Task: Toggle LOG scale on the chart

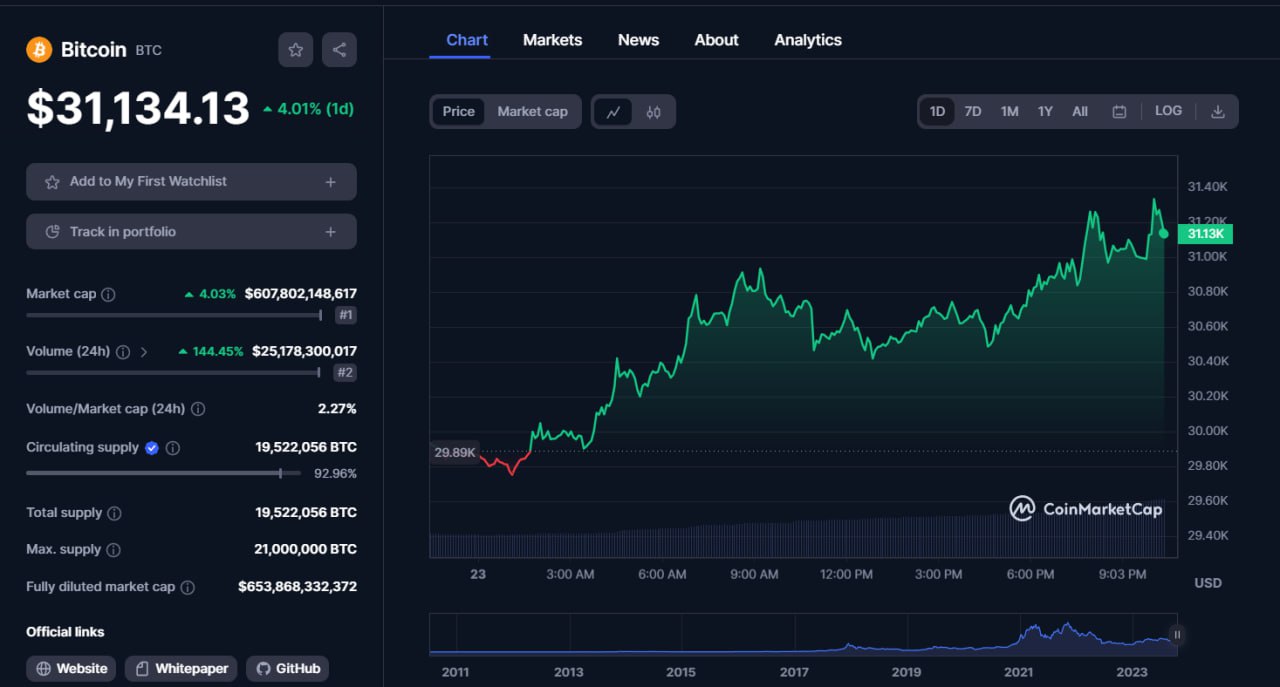Action: (x=1168, y=111)
